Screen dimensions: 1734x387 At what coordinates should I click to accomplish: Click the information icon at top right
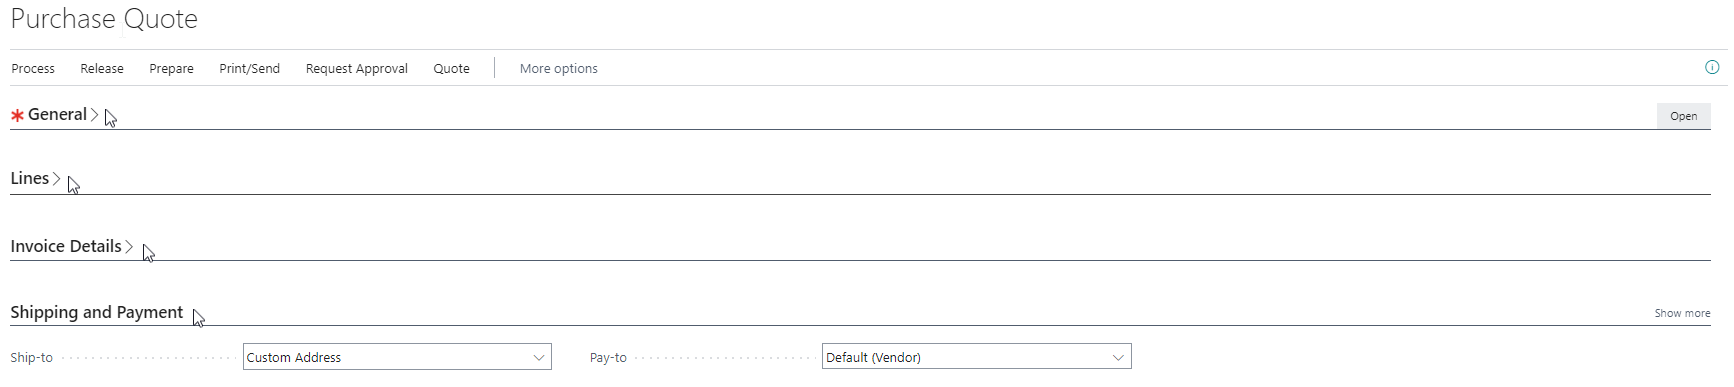[x=1712, y=68]
